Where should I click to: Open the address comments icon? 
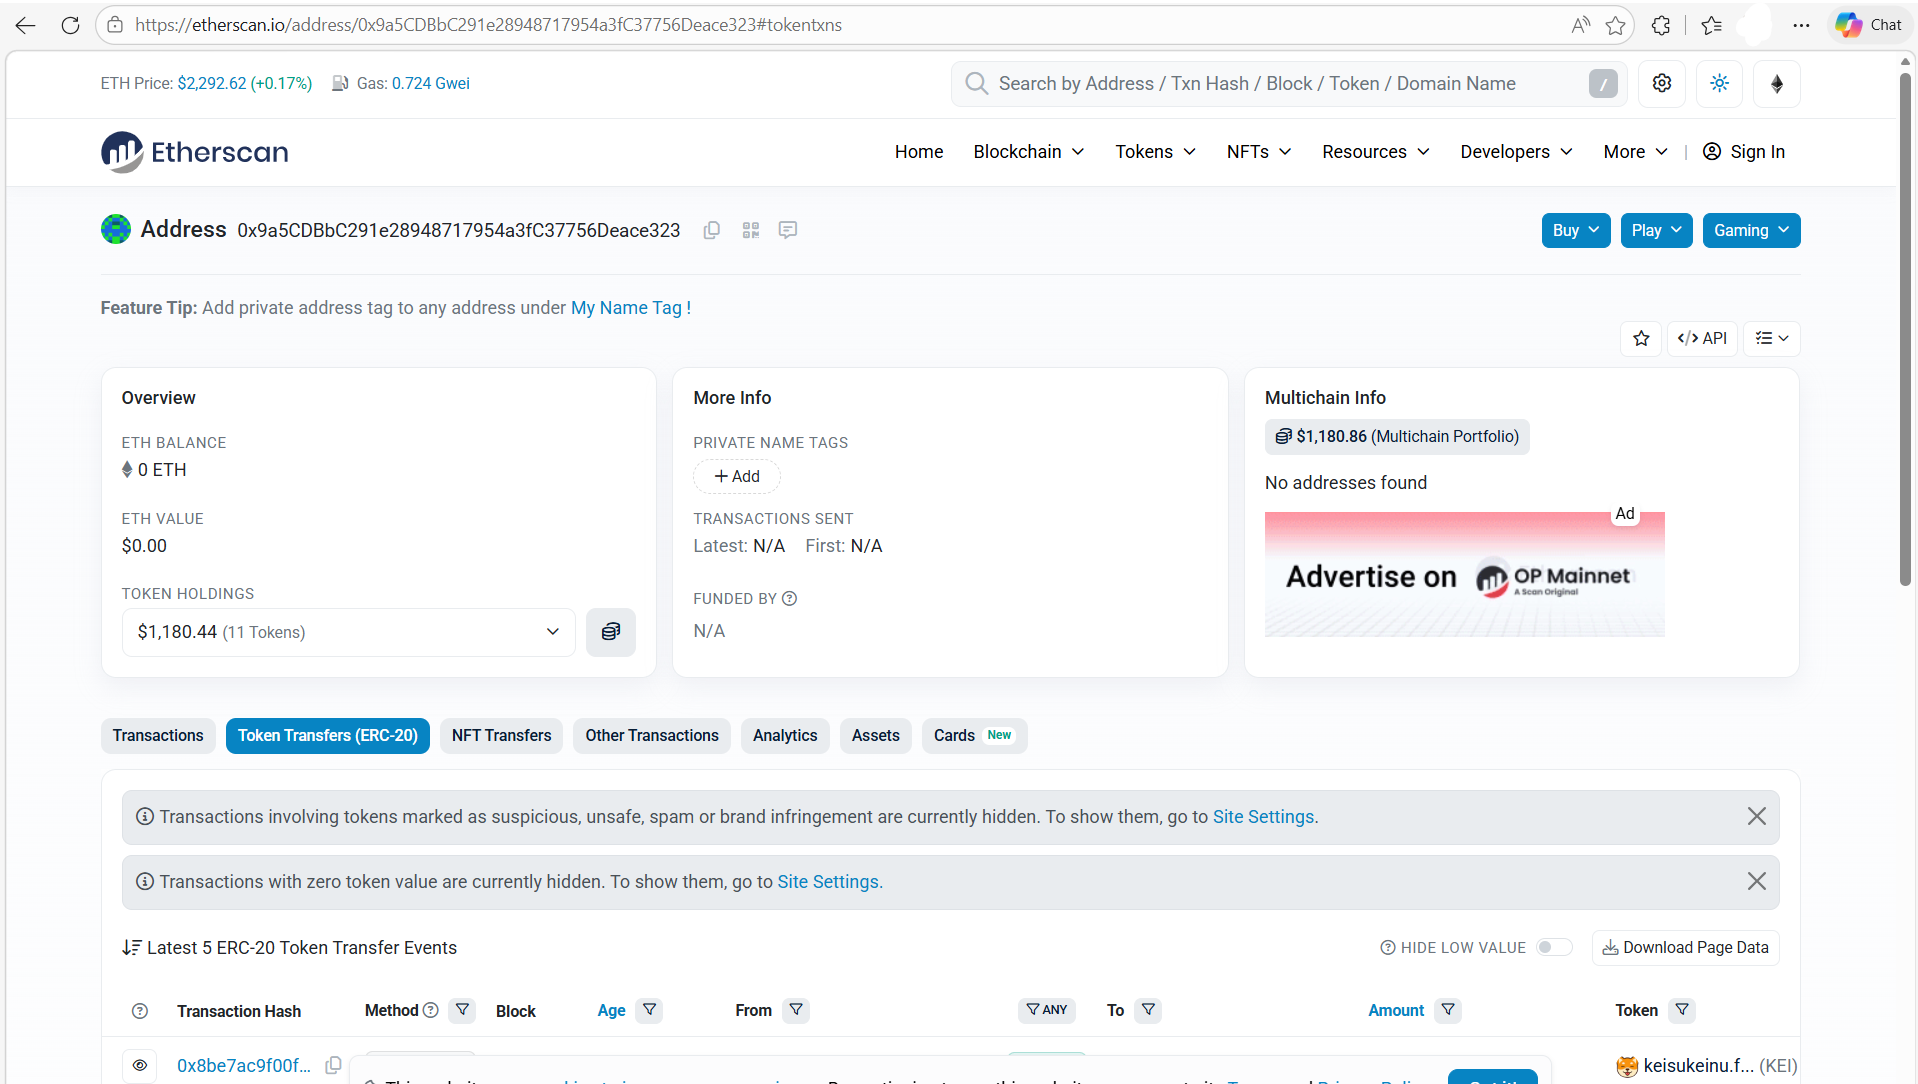[788, 230]
